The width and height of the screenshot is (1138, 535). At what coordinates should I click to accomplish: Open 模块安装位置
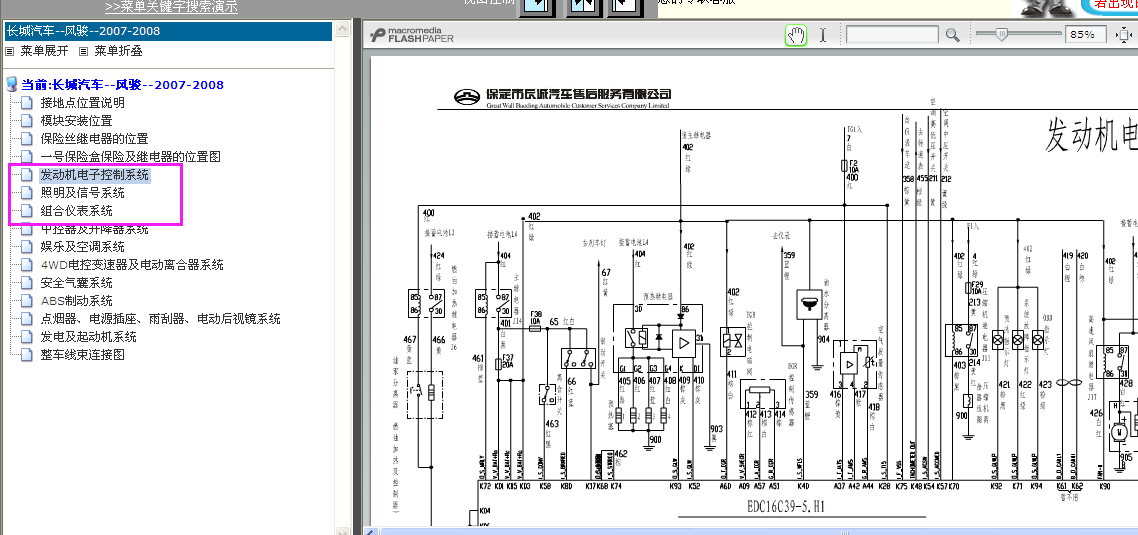pyautogui.click(x=76, y=121)
